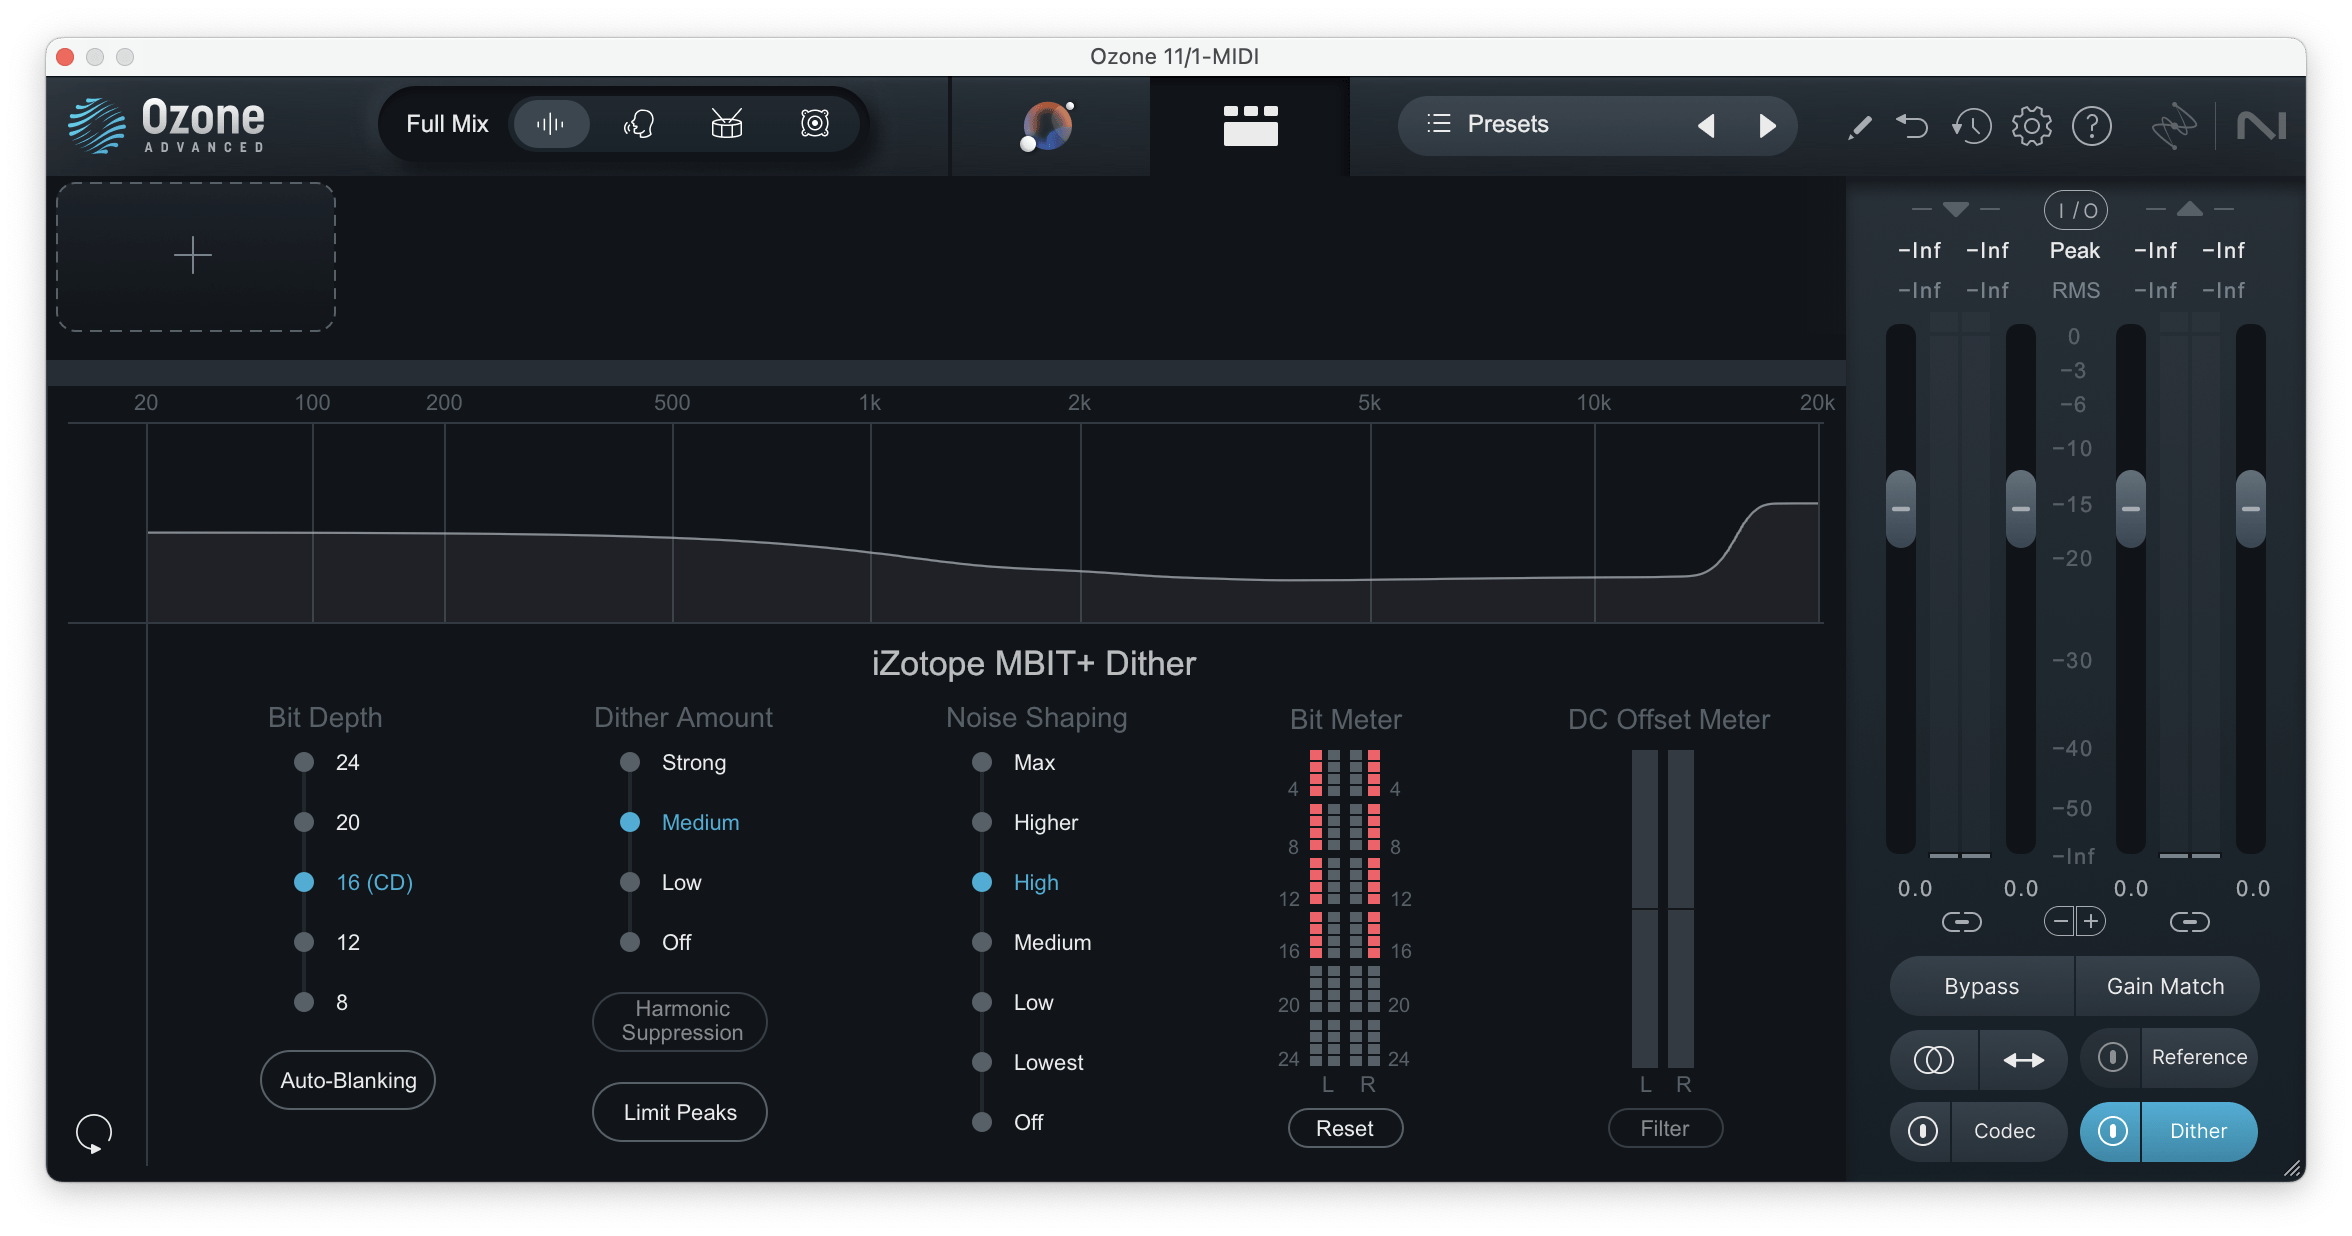Adjust the left input gain slider

pos(1901,509)
